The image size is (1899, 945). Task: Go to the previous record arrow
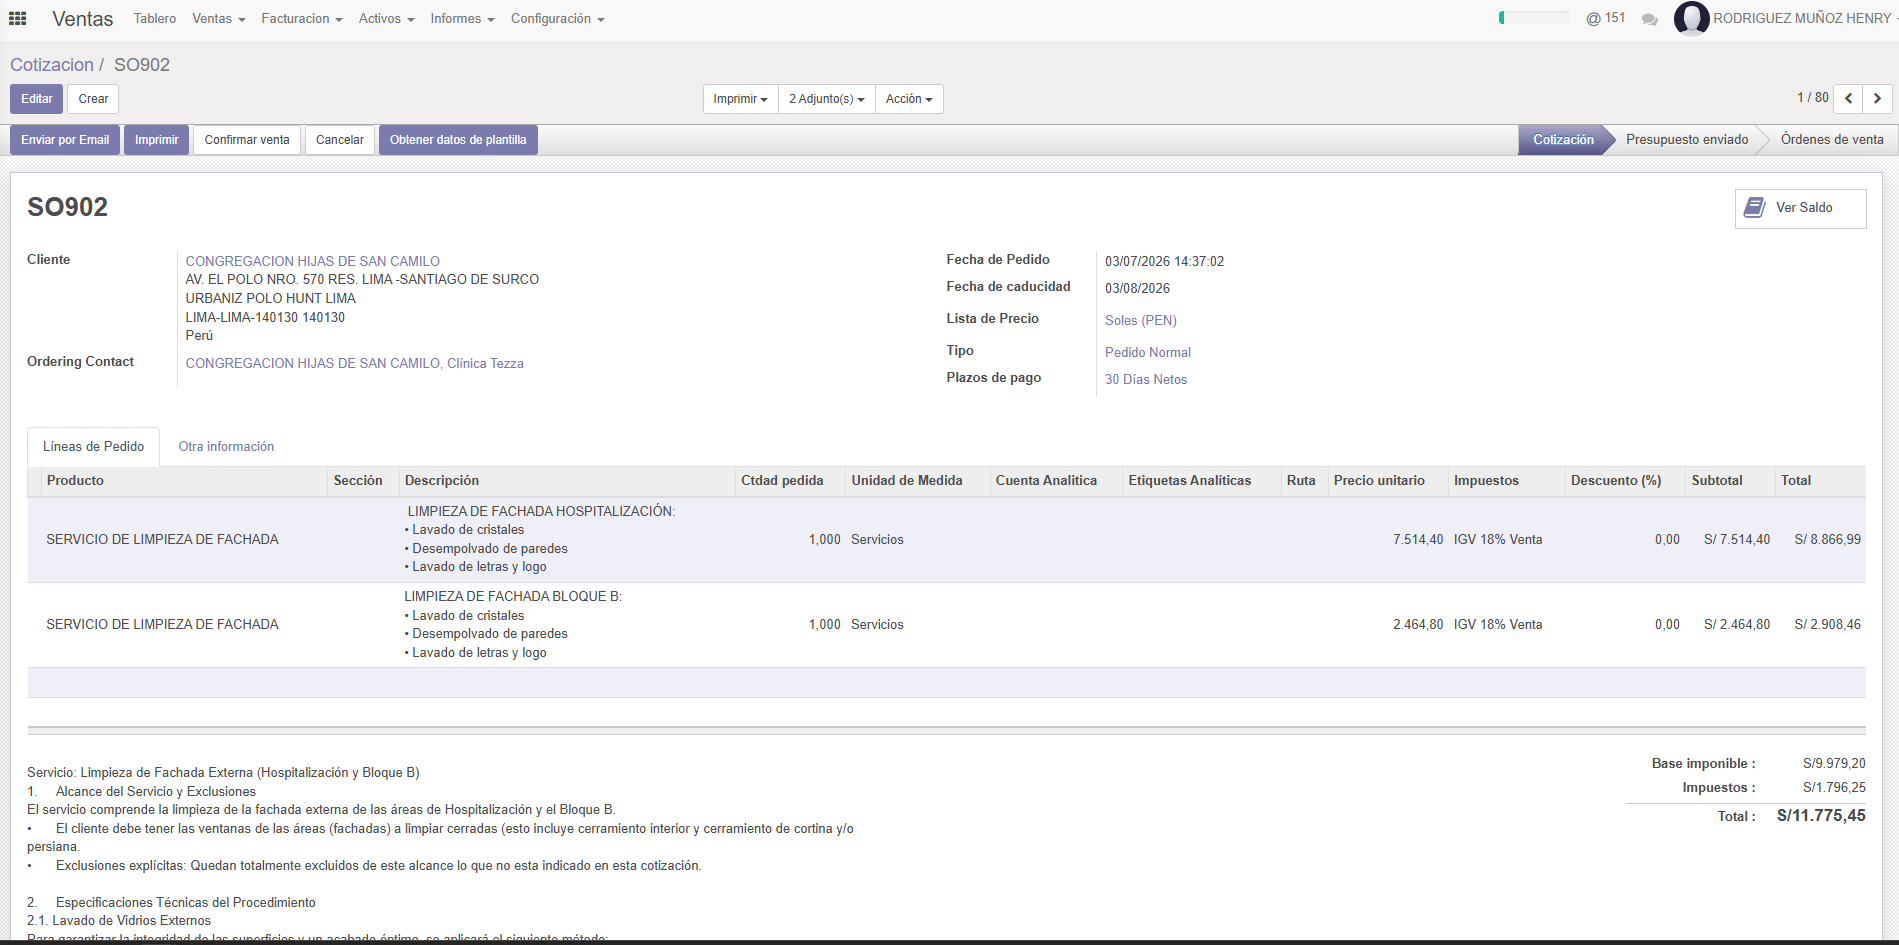coord(1849,98)
